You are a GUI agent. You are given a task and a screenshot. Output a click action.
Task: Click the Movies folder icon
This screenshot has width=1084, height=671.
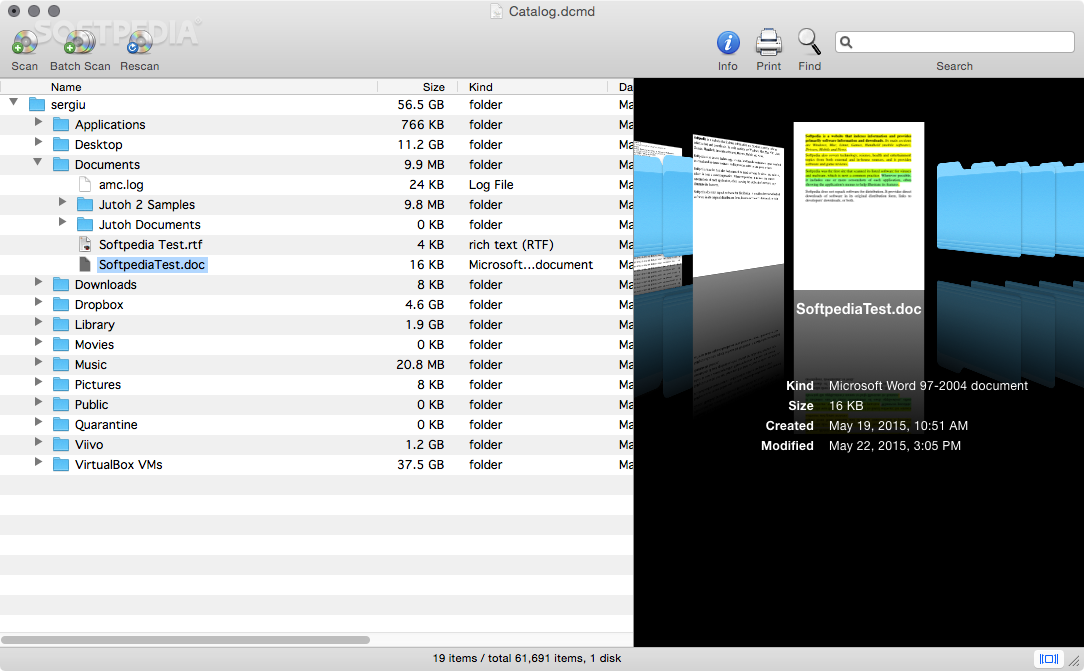[61, 345]
